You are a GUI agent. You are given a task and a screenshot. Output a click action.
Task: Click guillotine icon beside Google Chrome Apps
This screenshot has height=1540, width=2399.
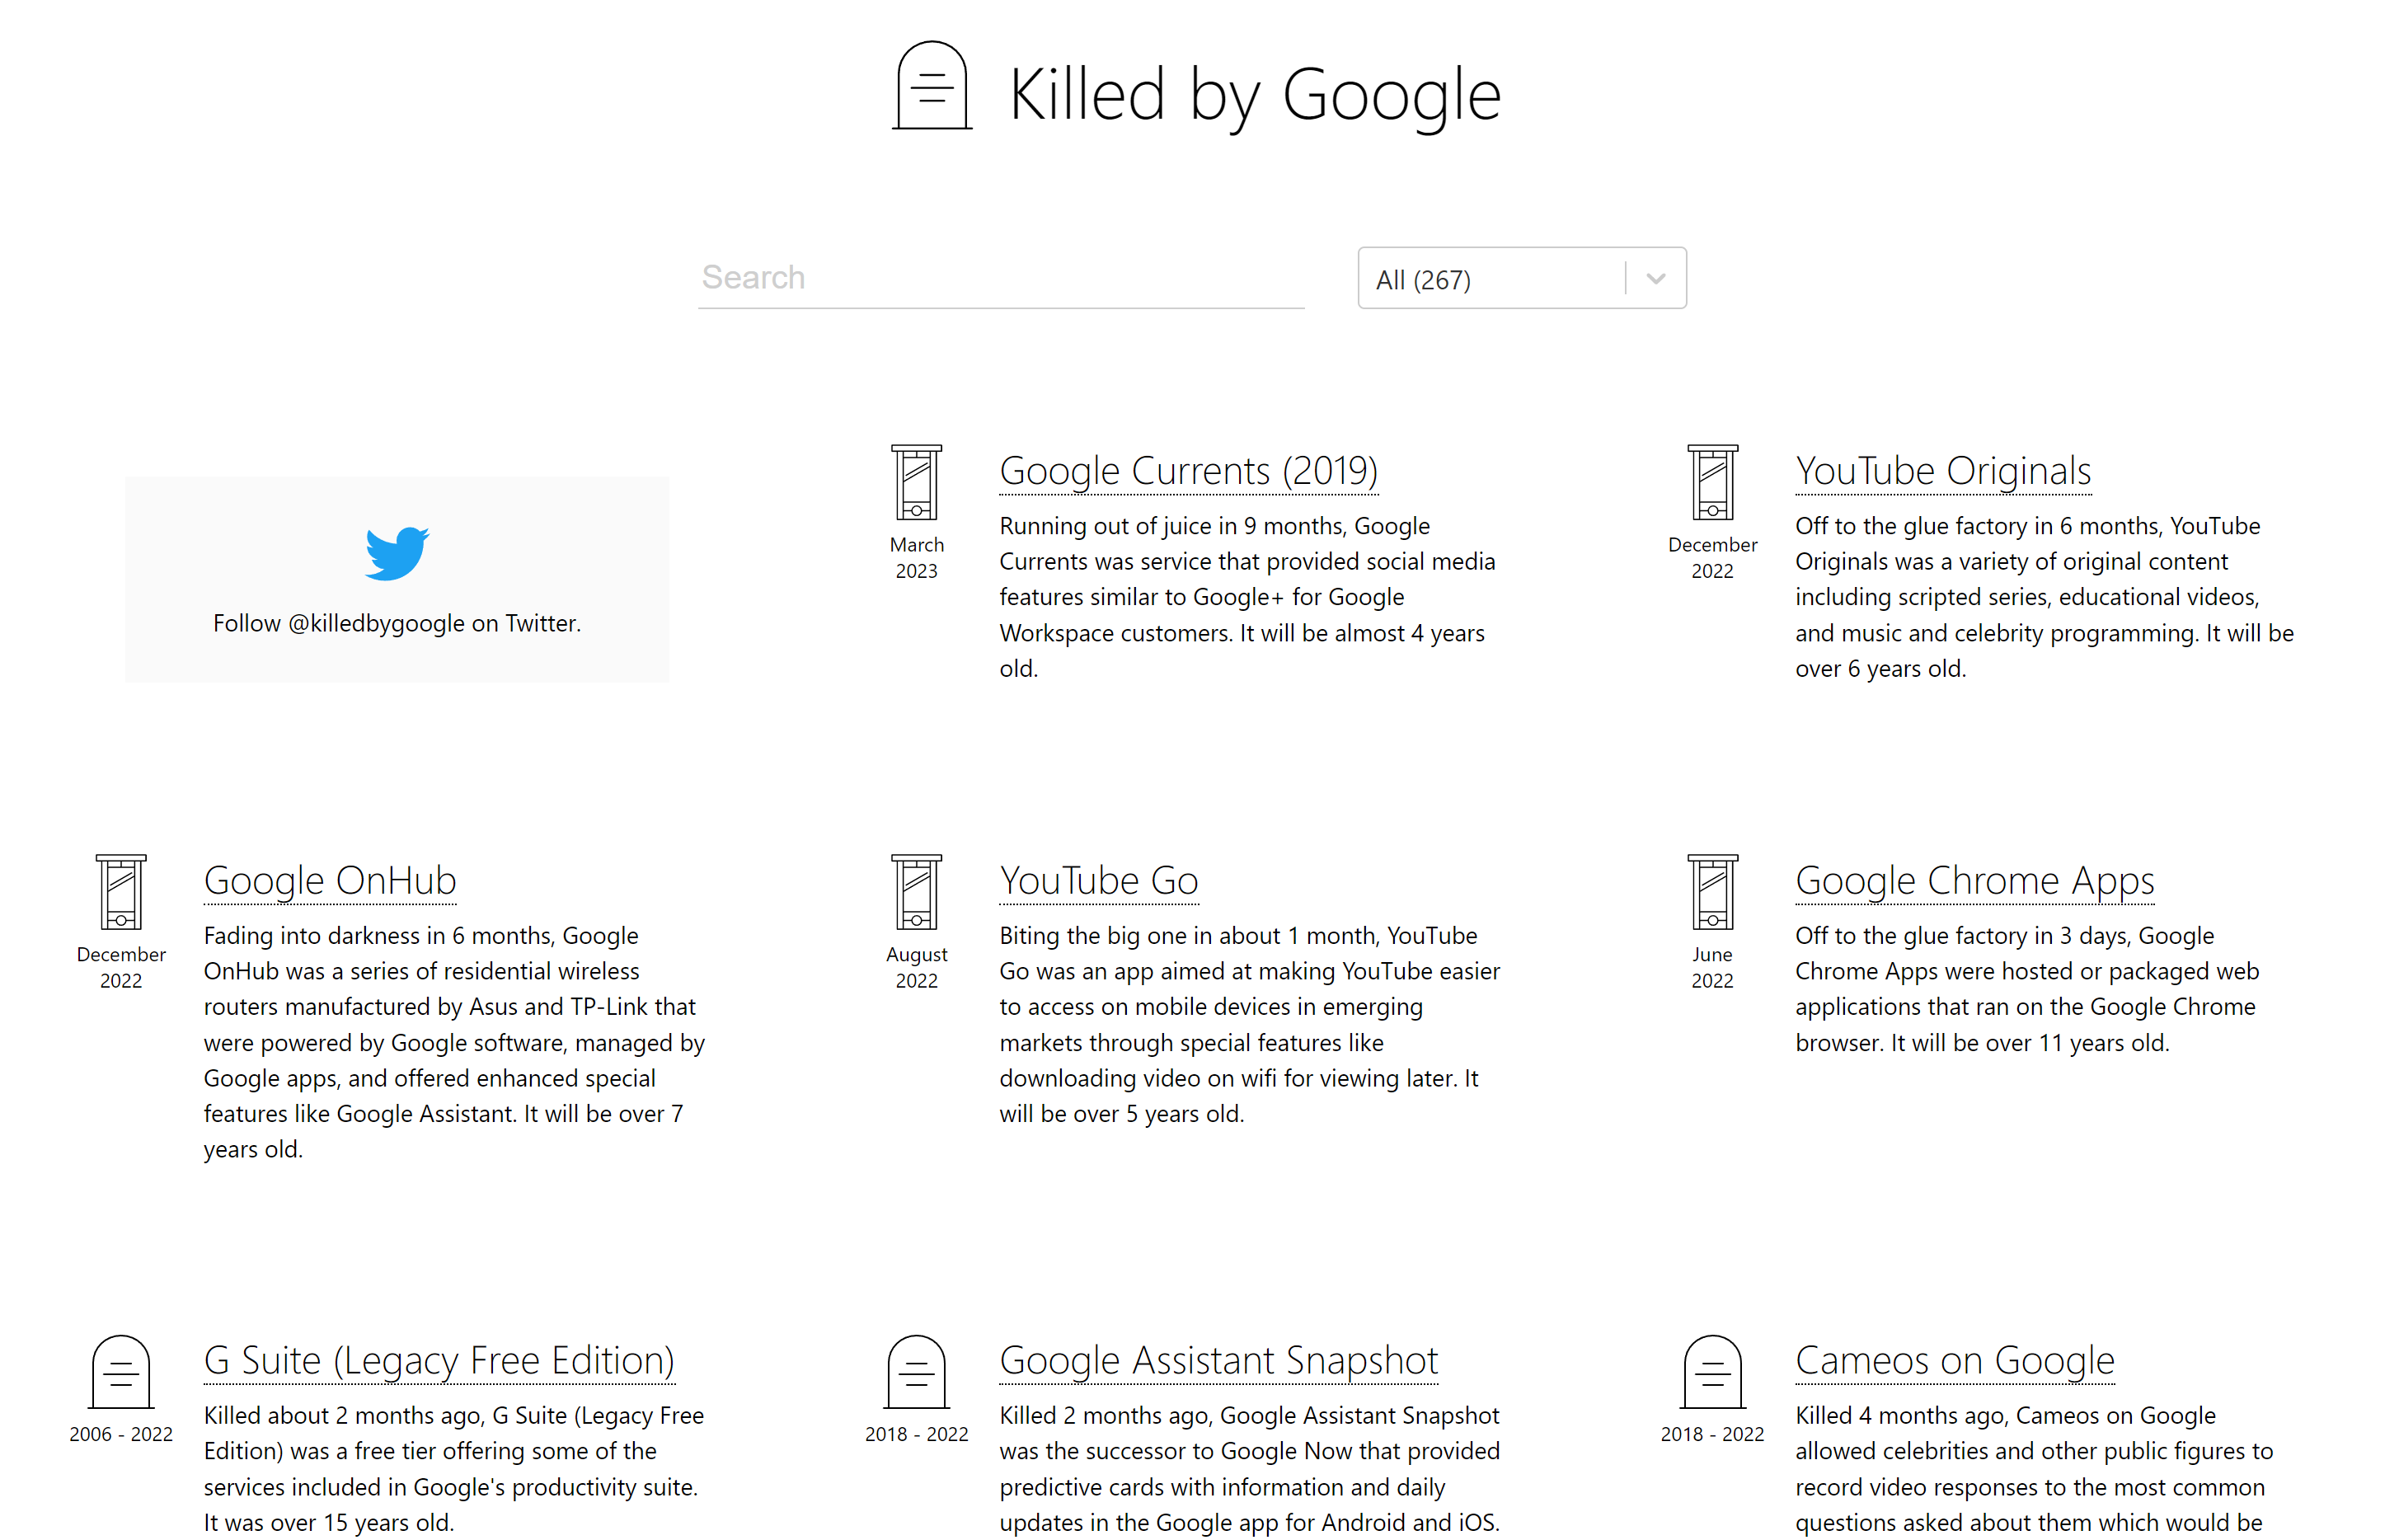click(x=1712, y=892)
